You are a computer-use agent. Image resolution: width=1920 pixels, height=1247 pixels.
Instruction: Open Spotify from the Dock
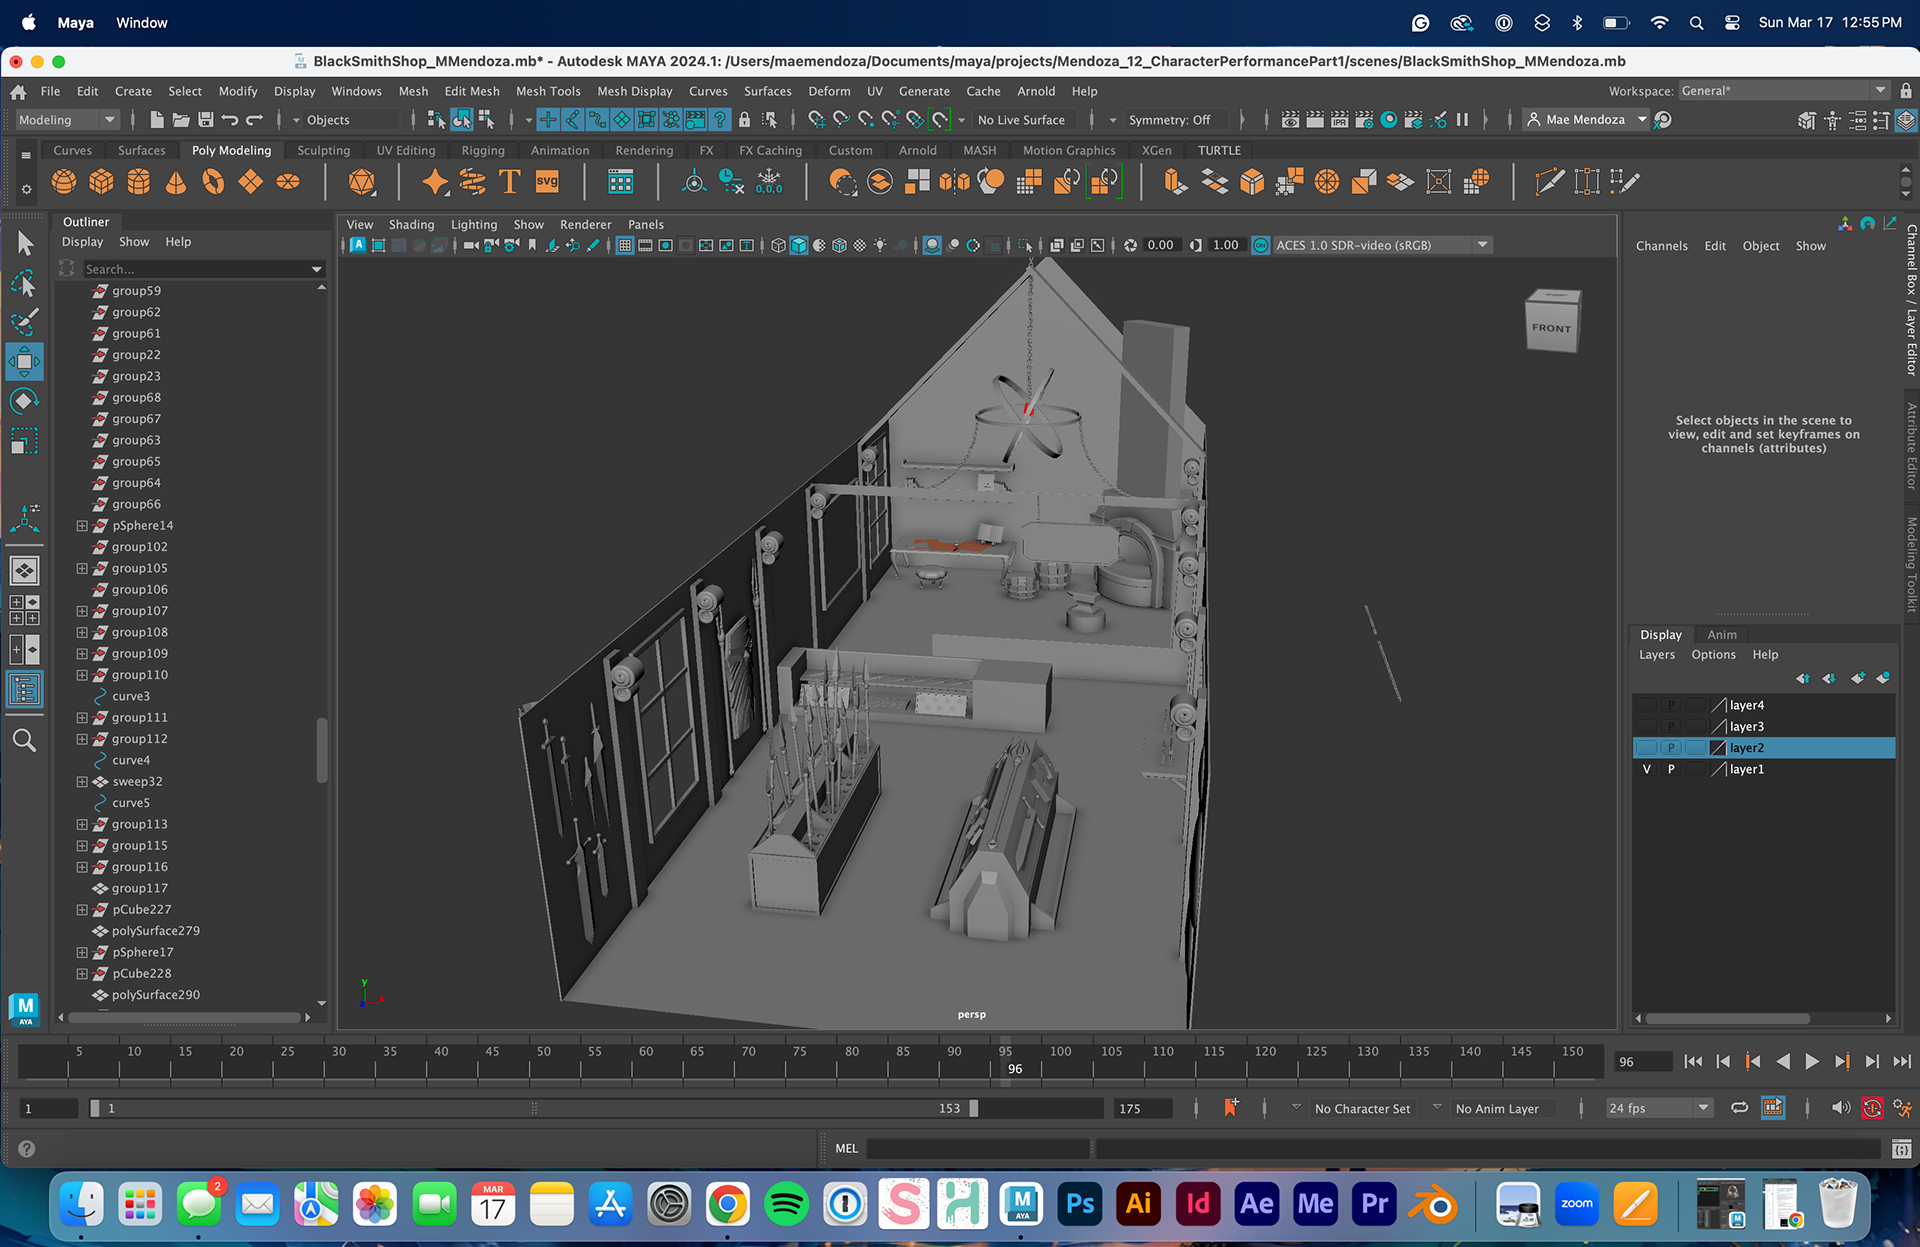pos(786,1204)
